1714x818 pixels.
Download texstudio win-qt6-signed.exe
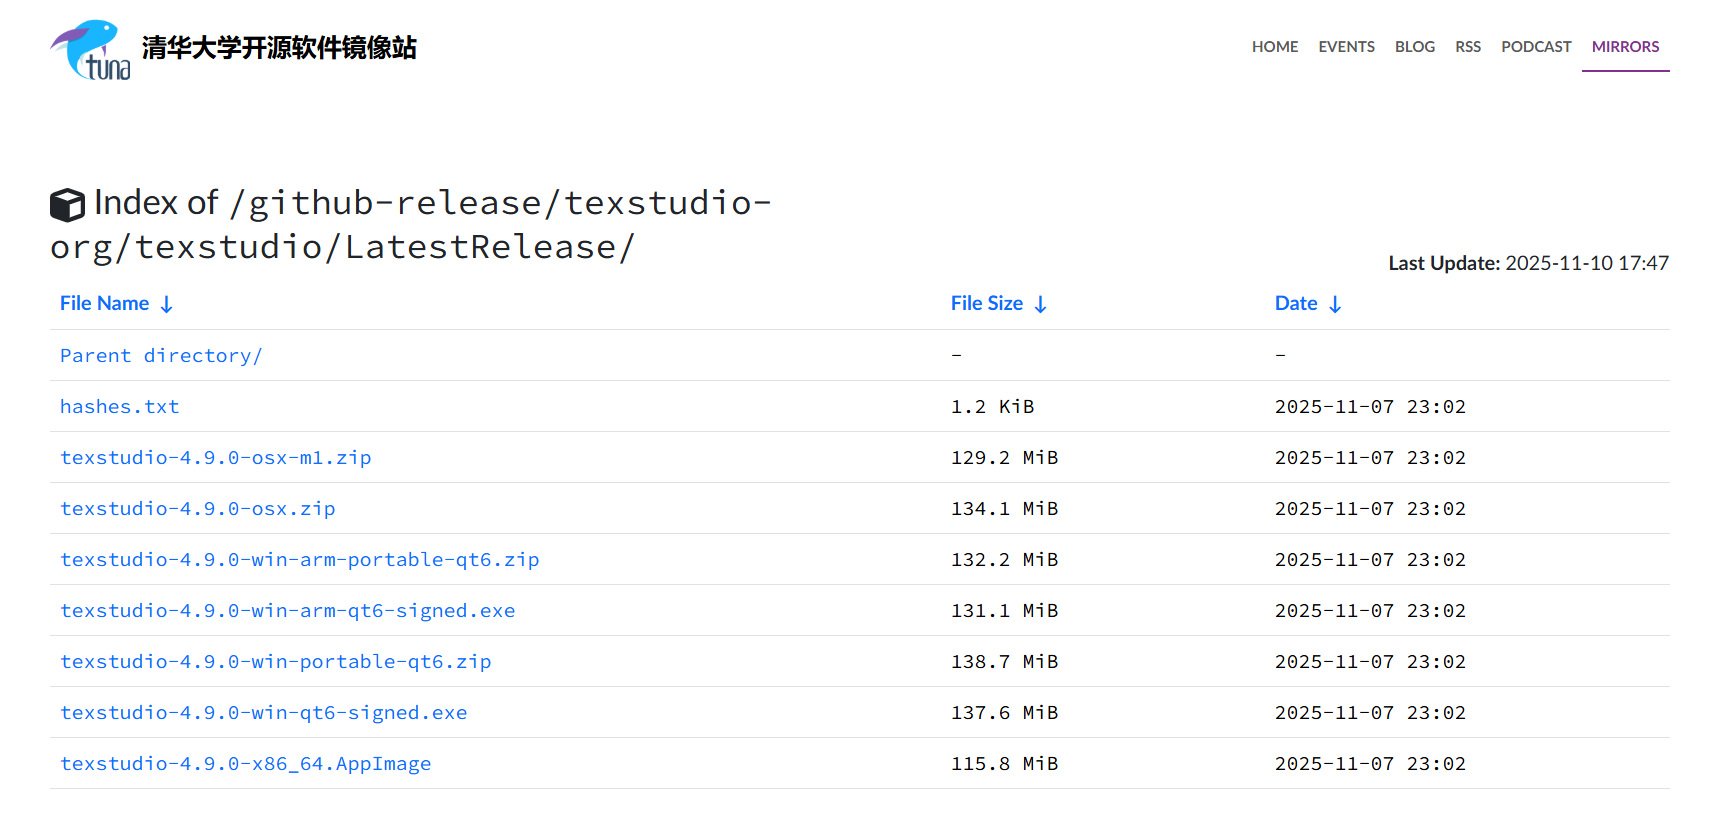point(263,713)
